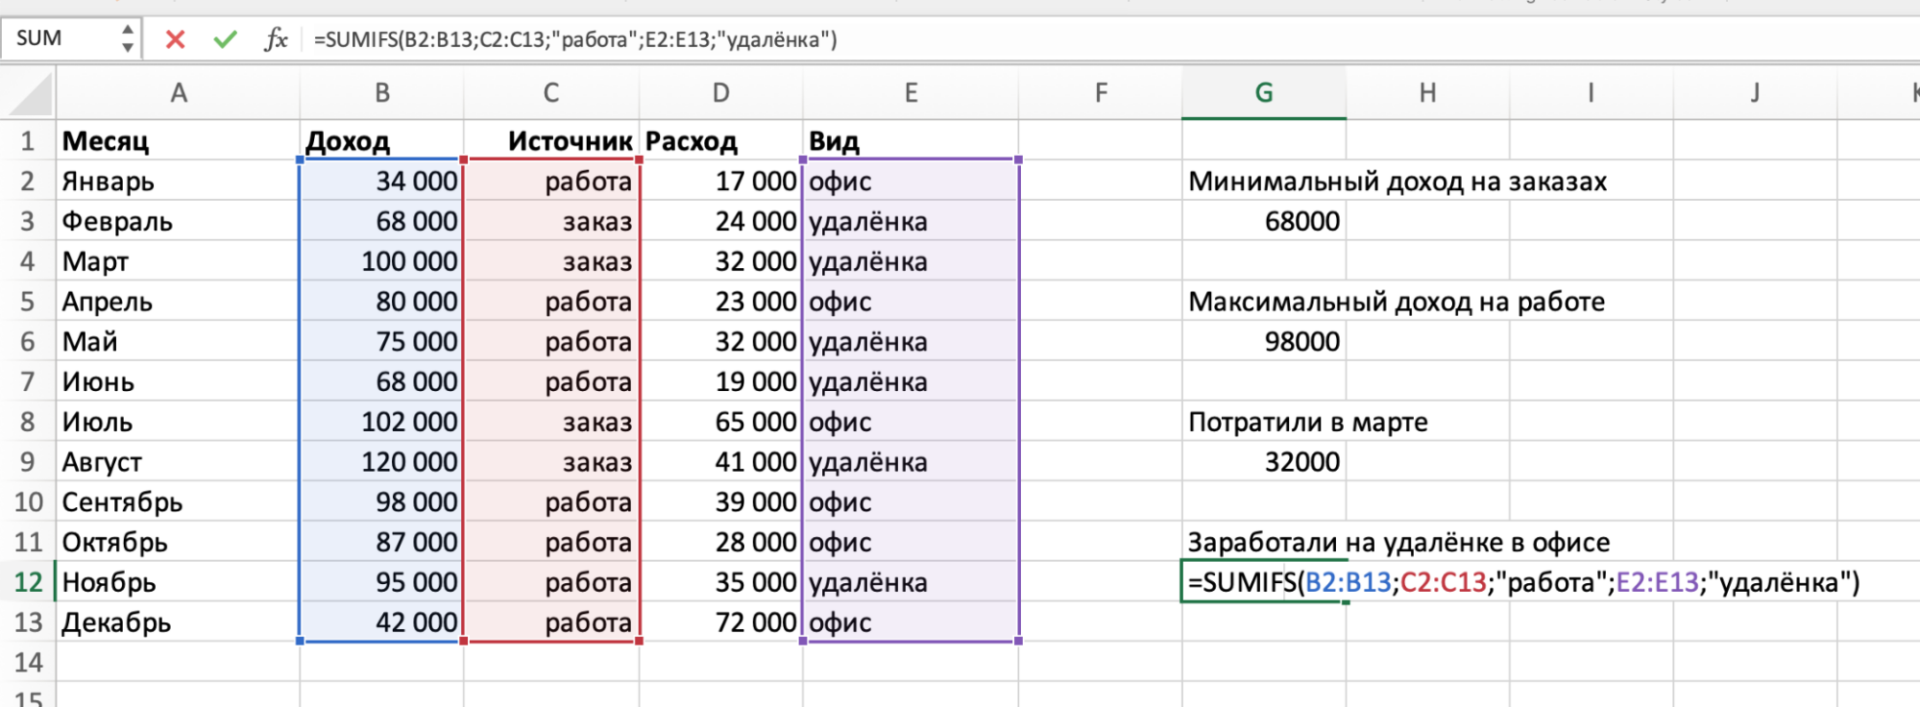Click the SUMIFS formula in cell G12
Screen dimensions: 1920x707
1264,582
